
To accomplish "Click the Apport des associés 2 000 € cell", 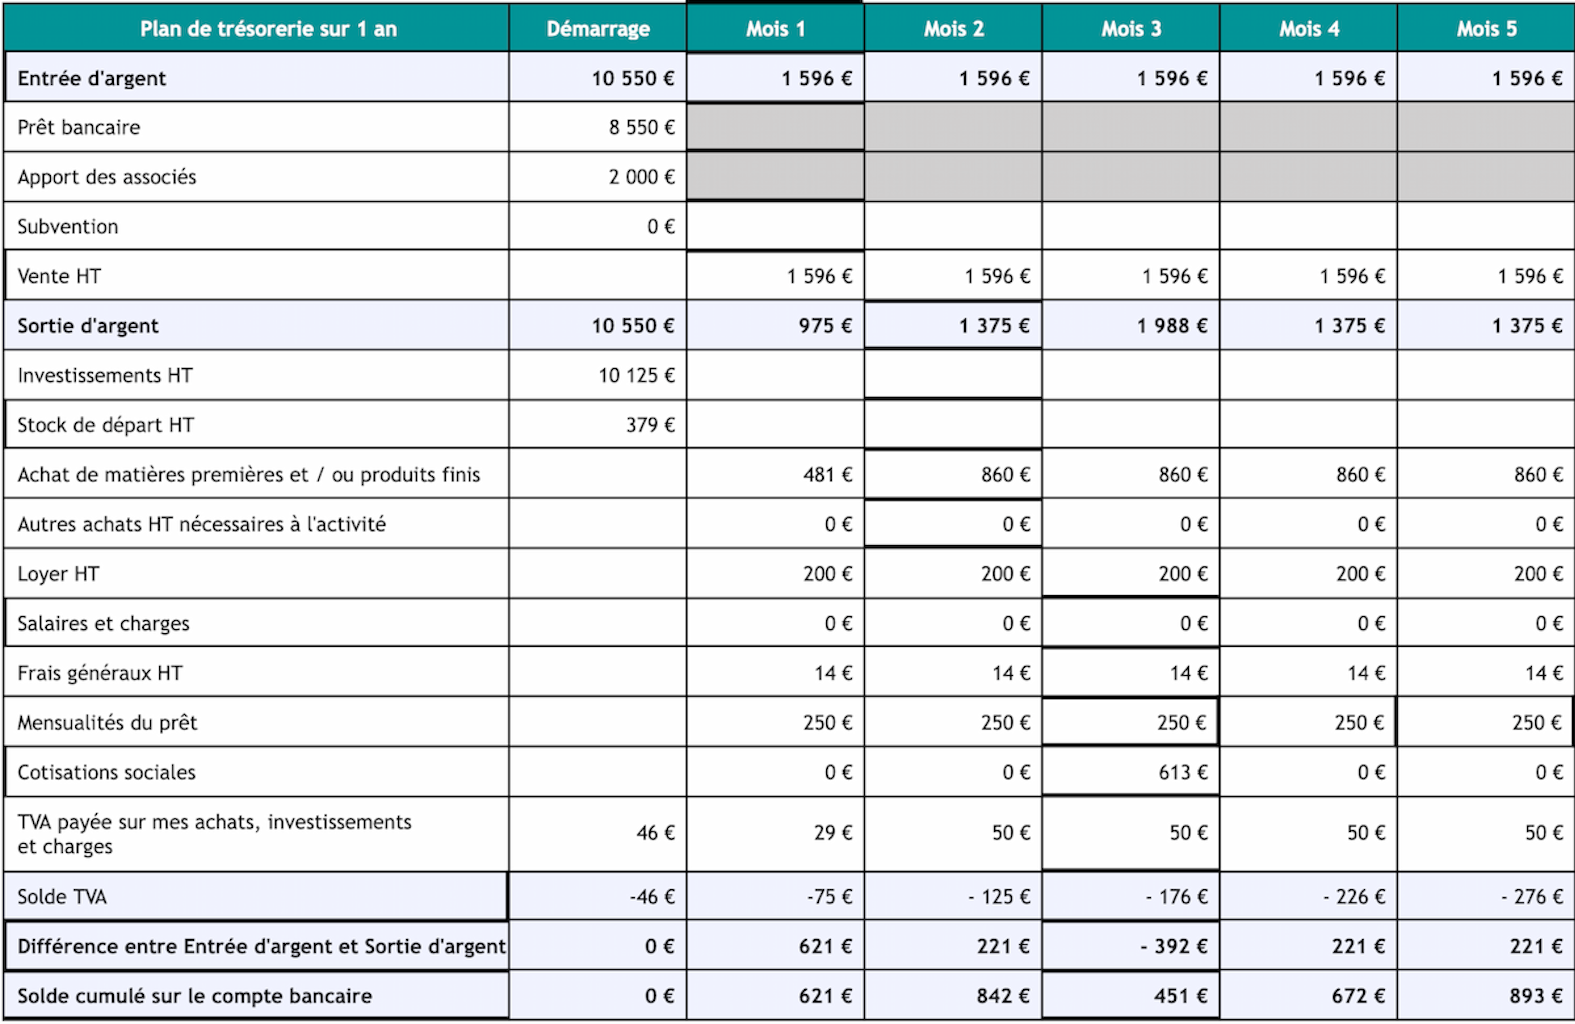I will [x=598, y=177].
